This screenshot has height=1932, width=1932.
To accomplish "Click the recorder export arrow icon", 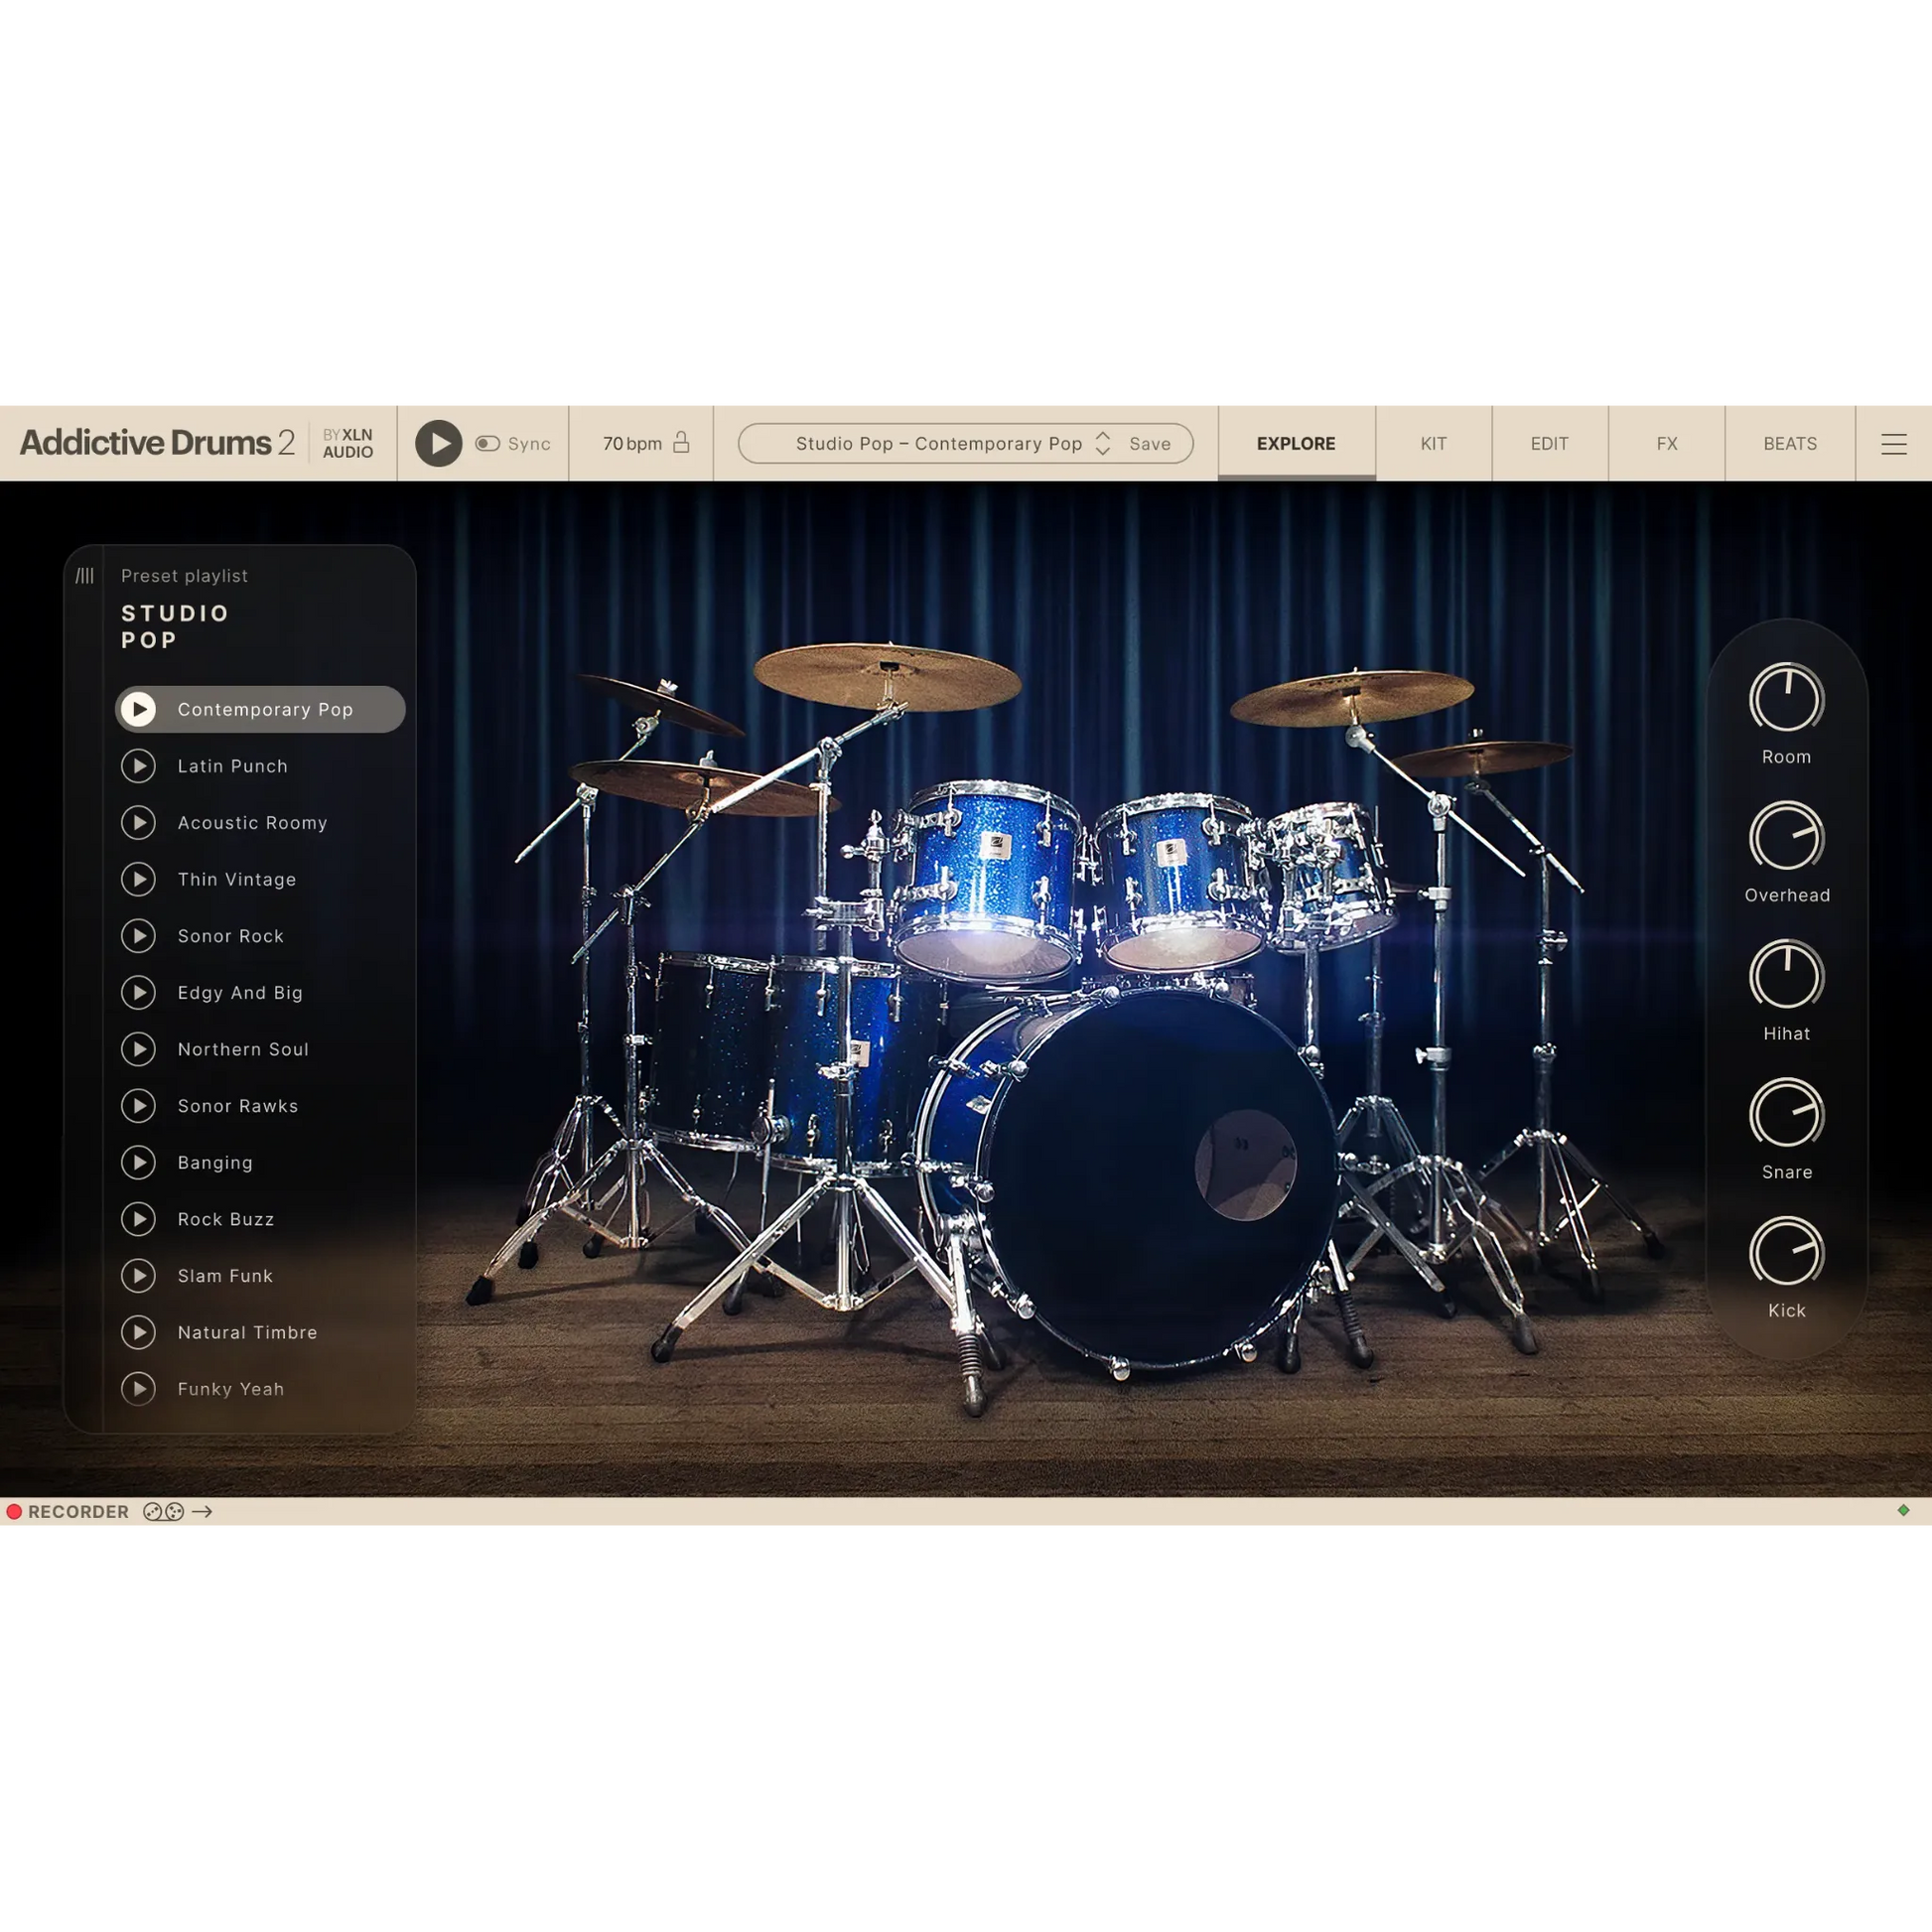I will coord(202,1512).
